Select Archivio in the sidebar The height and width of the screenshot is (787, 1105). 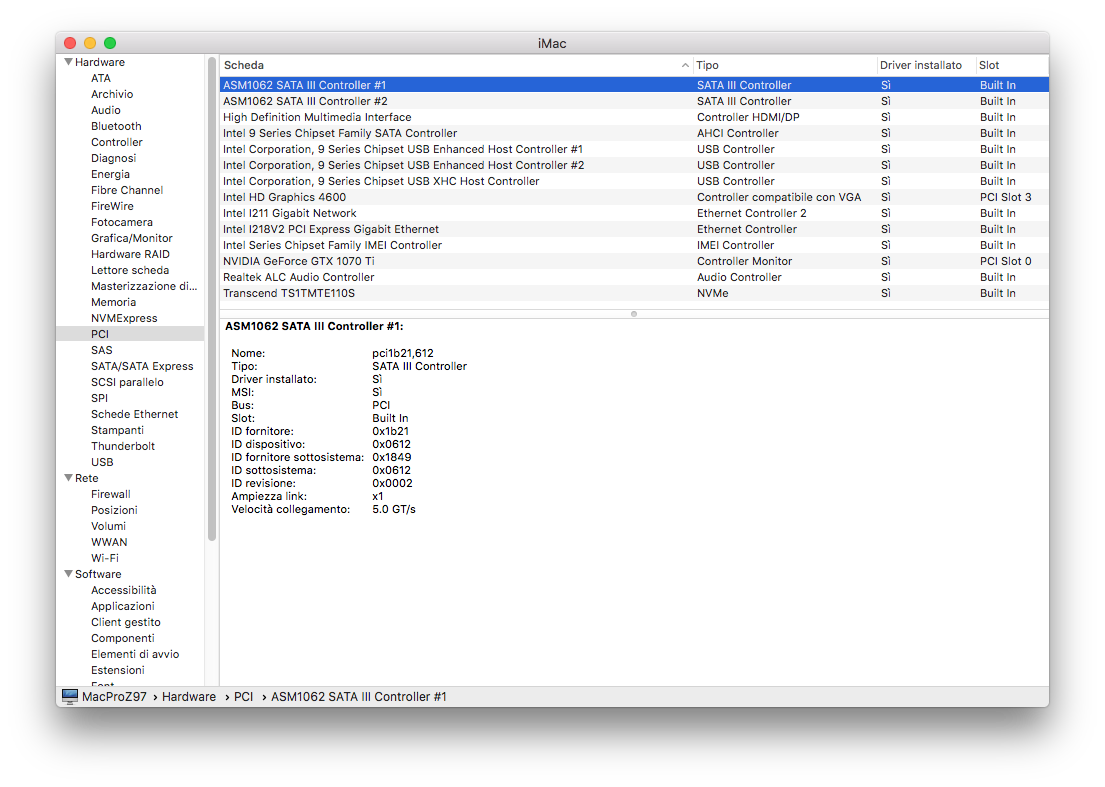tap(112, 94)
